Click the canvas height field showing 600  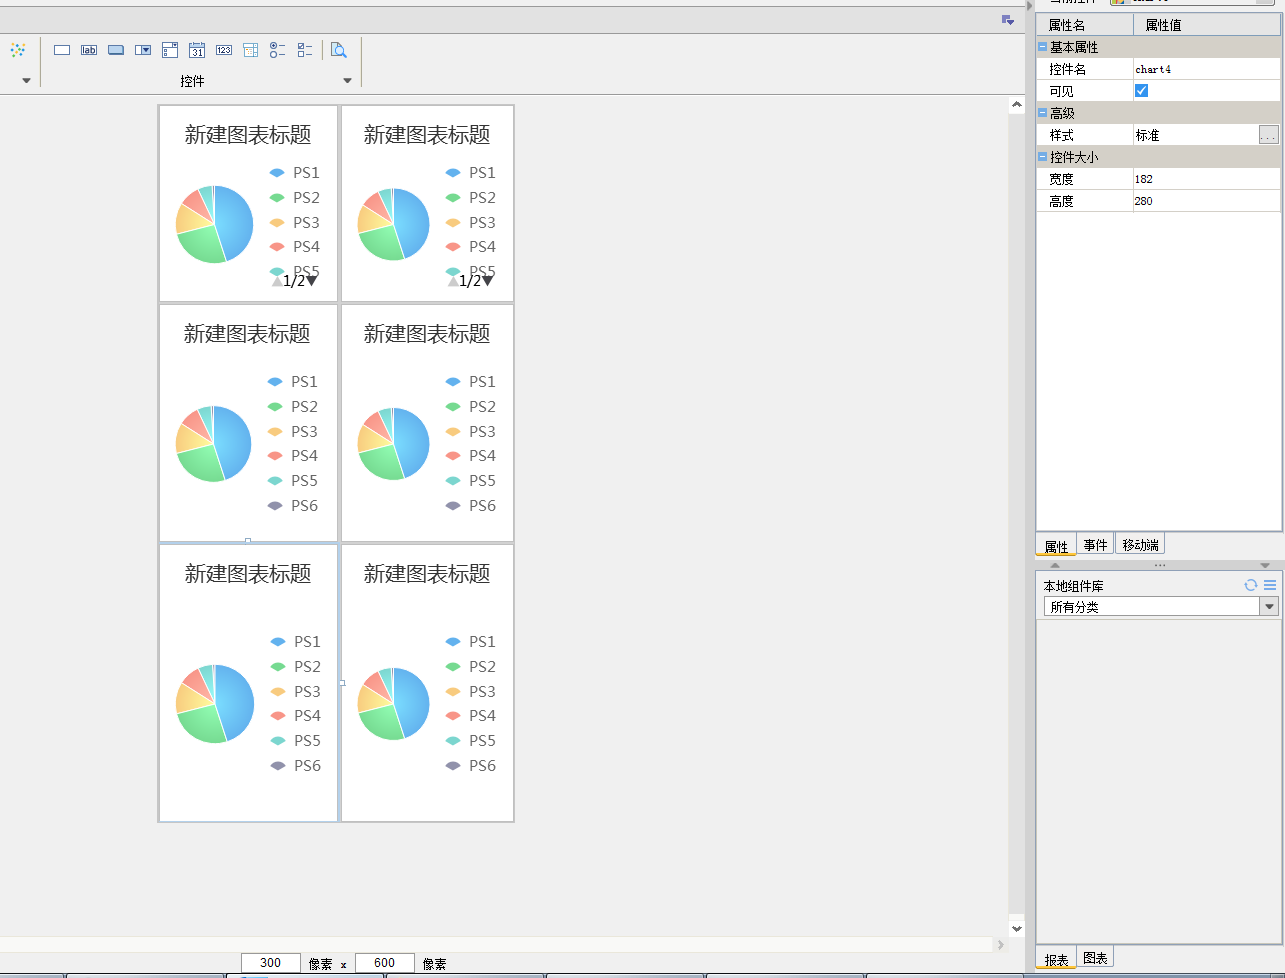point(384,963)
